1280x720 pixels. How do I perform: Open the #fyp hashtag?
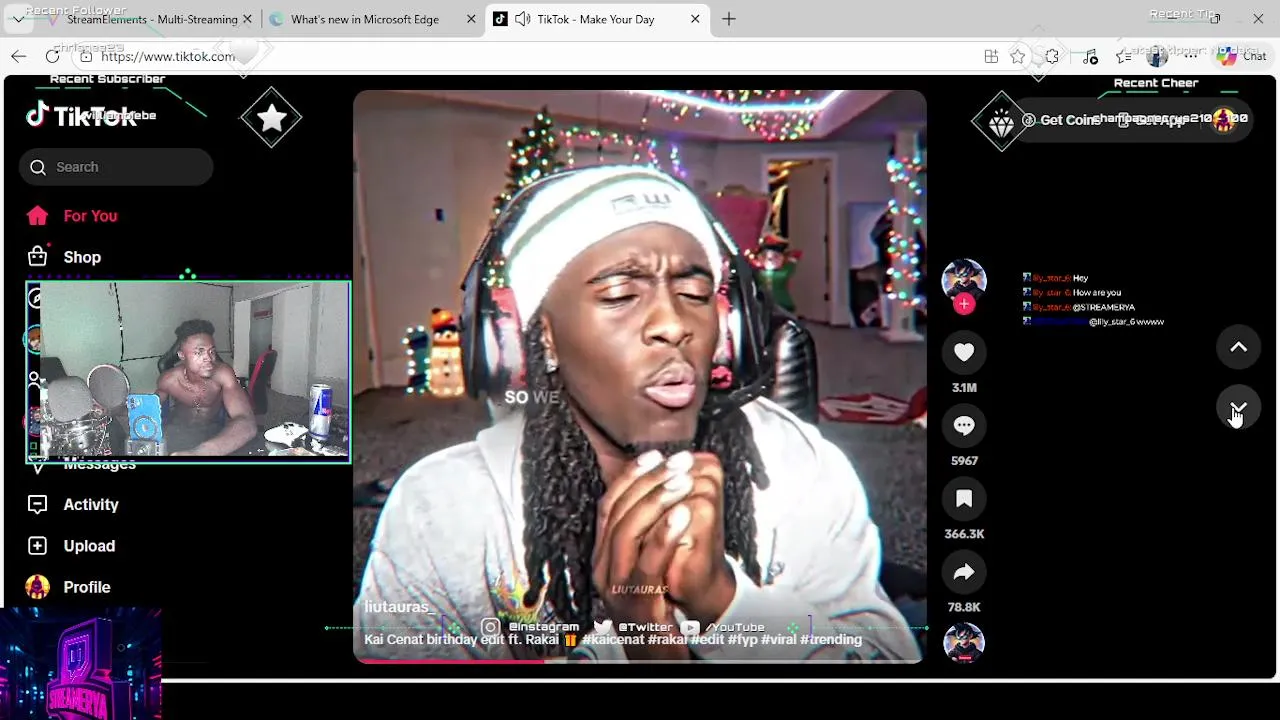[742, 640]
